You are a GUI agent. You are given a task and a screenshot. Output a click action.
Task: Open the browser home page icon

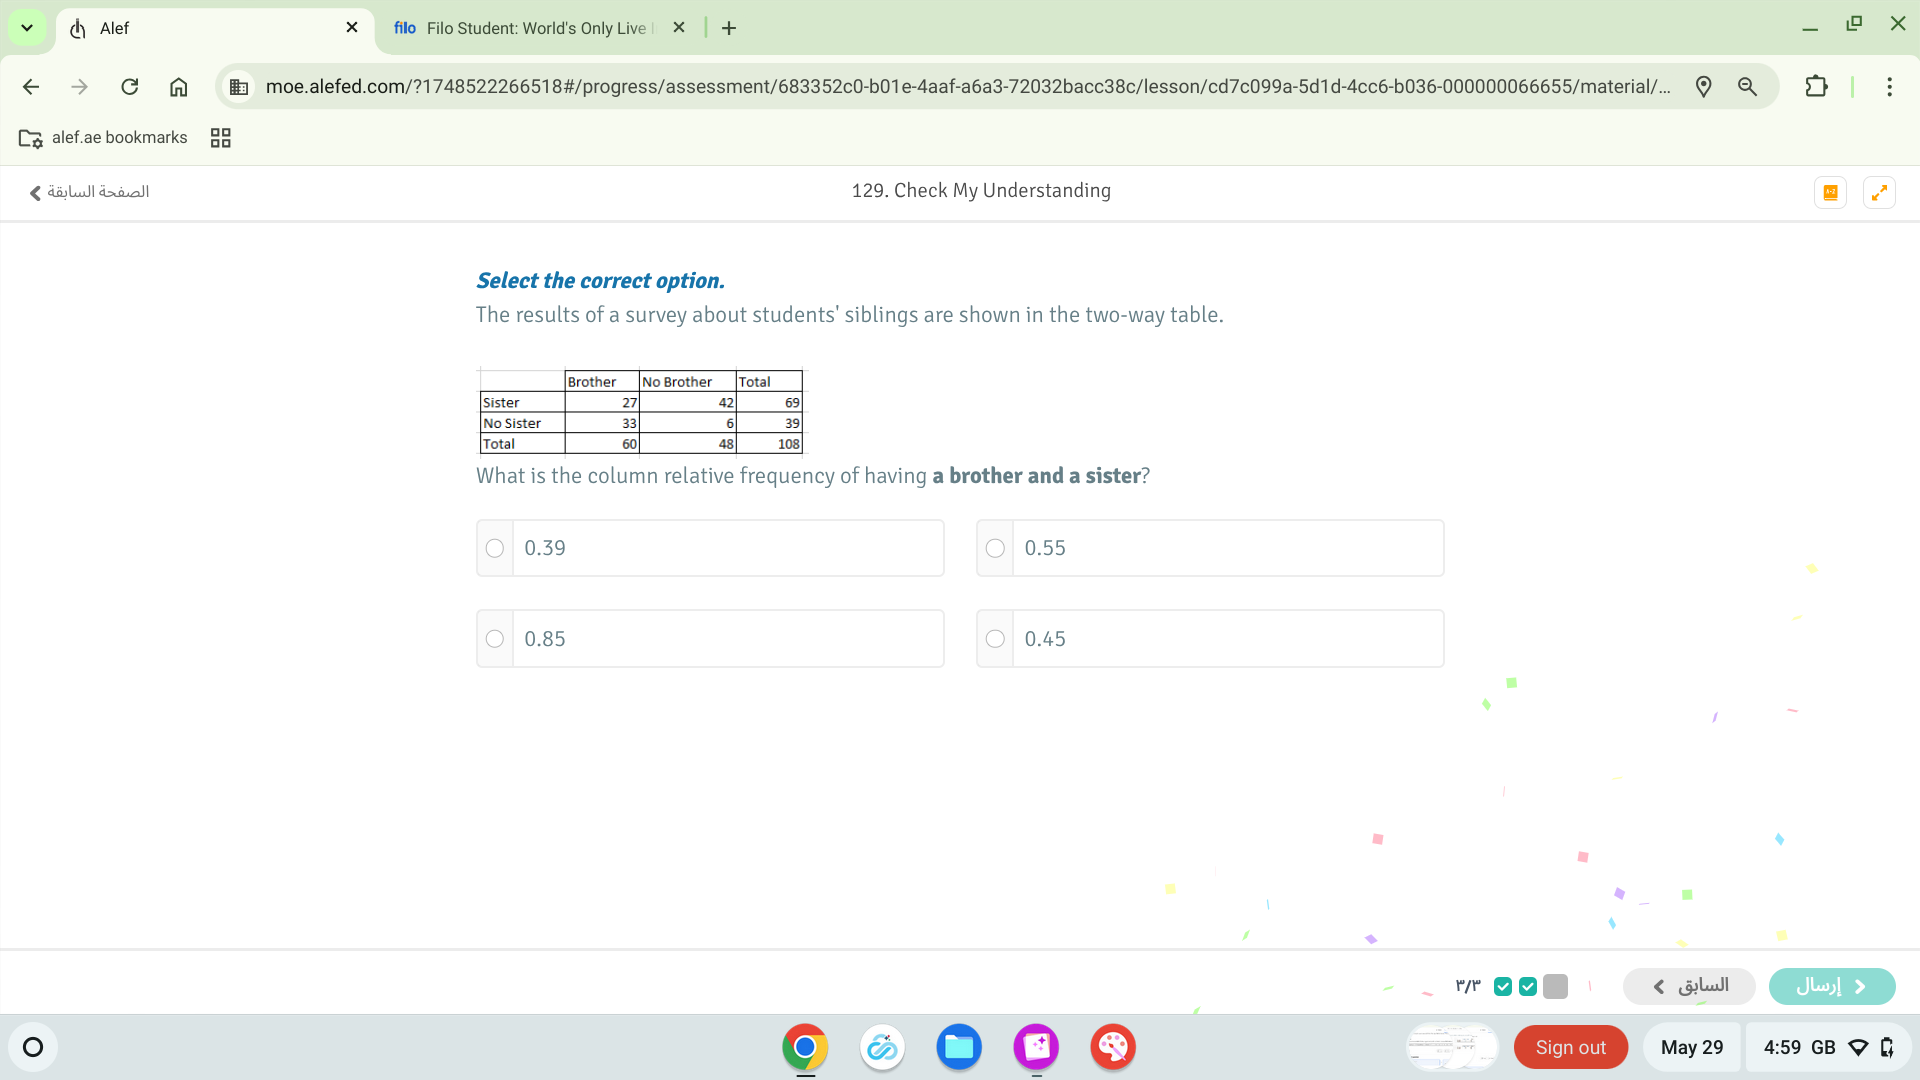178,87
